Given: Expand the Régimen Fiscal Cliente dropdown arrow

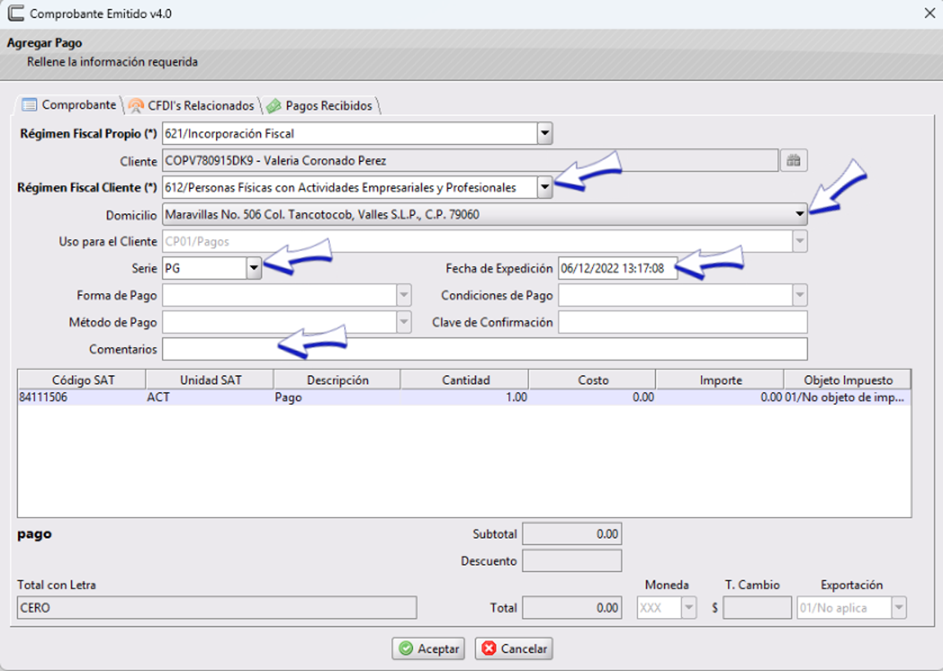Looking at the screenshot, I should [545, 187].
